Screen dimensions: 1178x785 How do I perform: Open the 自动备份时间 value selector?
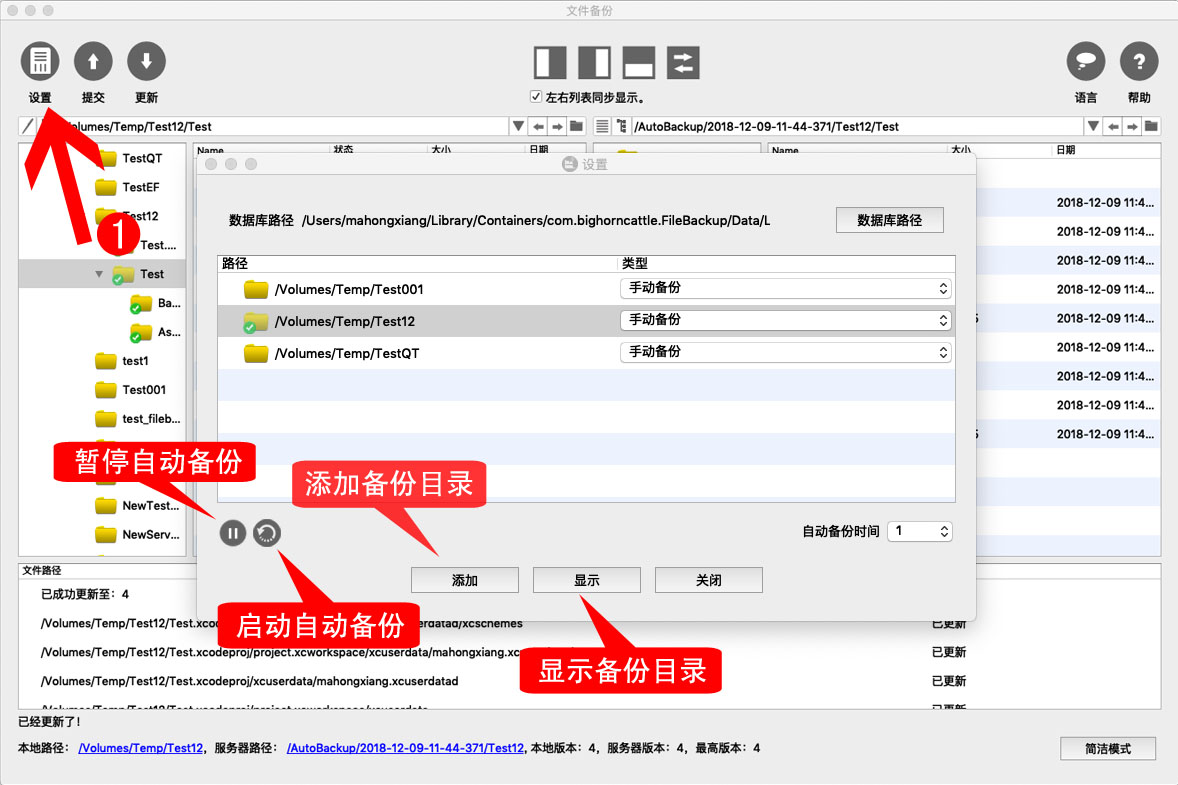920,531
